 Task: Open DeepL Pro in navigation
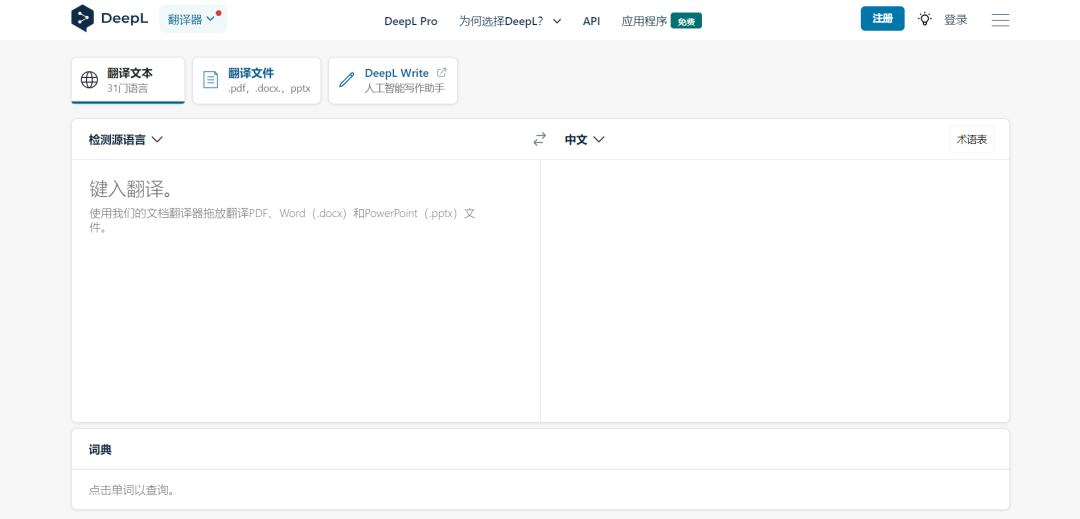pos(410,21)
